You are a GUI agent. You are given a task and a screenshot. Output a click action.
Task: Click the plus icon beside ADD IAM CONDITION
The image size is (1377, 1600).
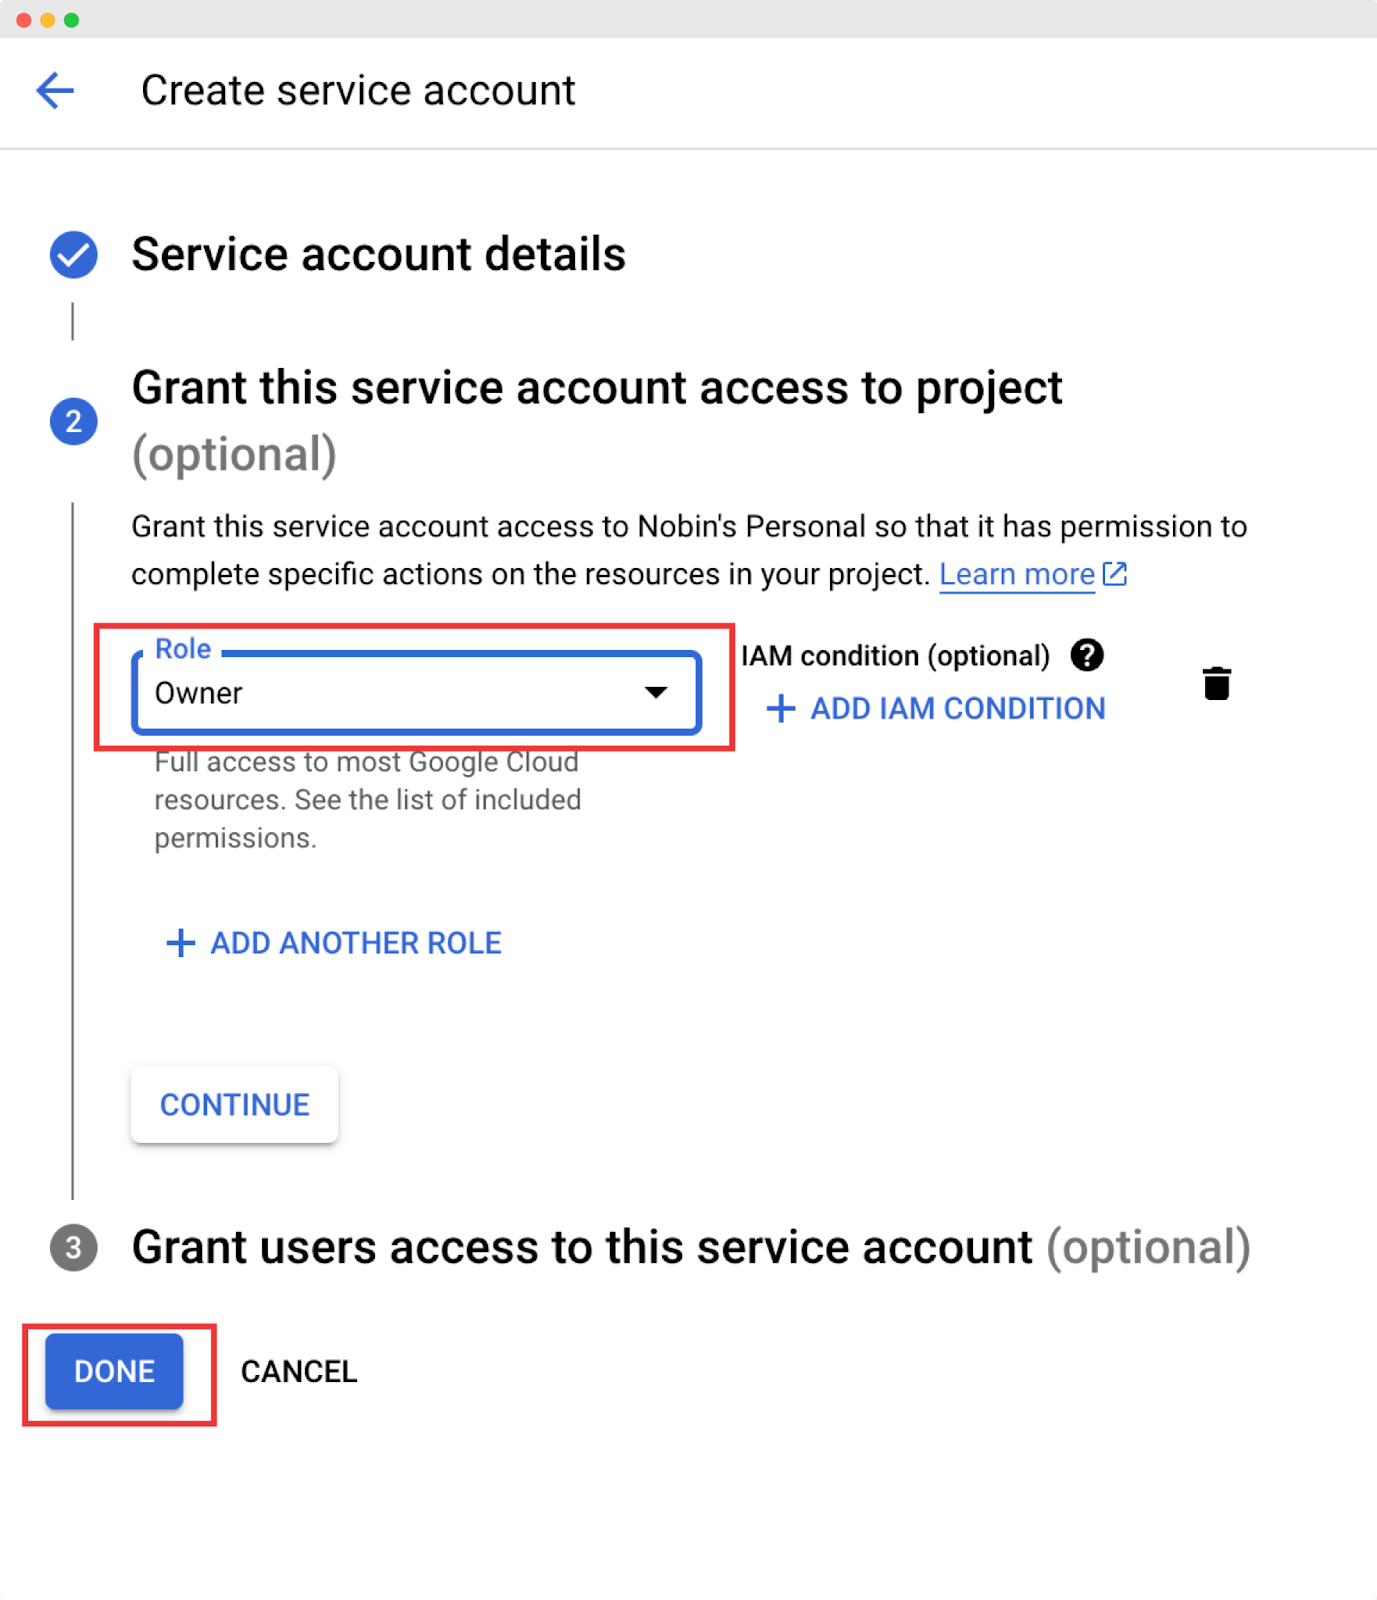[780, 709]
